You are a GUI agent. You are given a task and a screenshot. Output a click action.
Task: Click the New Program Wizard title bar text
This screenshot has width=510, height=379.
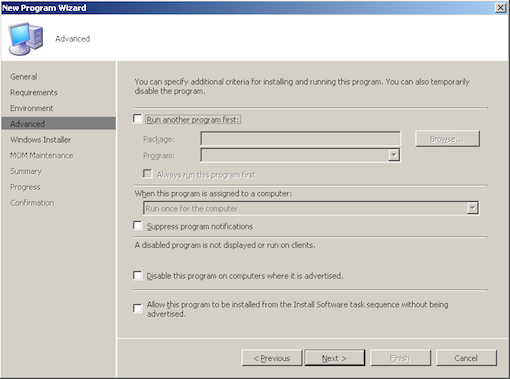click(44, 8)
